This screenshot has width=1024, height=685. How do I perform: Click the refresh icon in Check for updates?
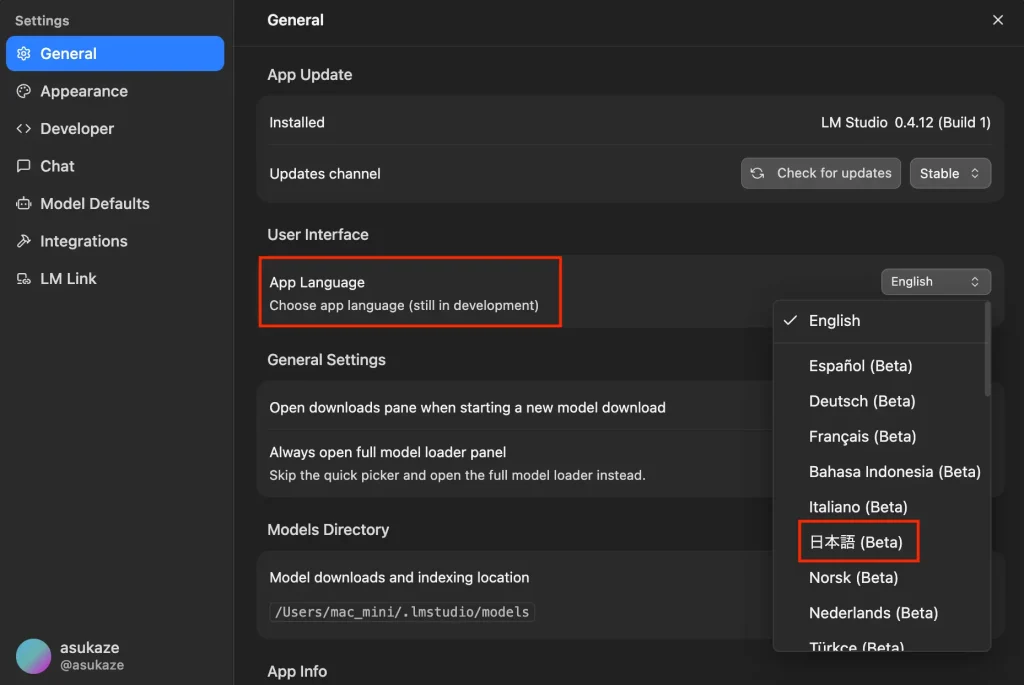coord(758,173)
